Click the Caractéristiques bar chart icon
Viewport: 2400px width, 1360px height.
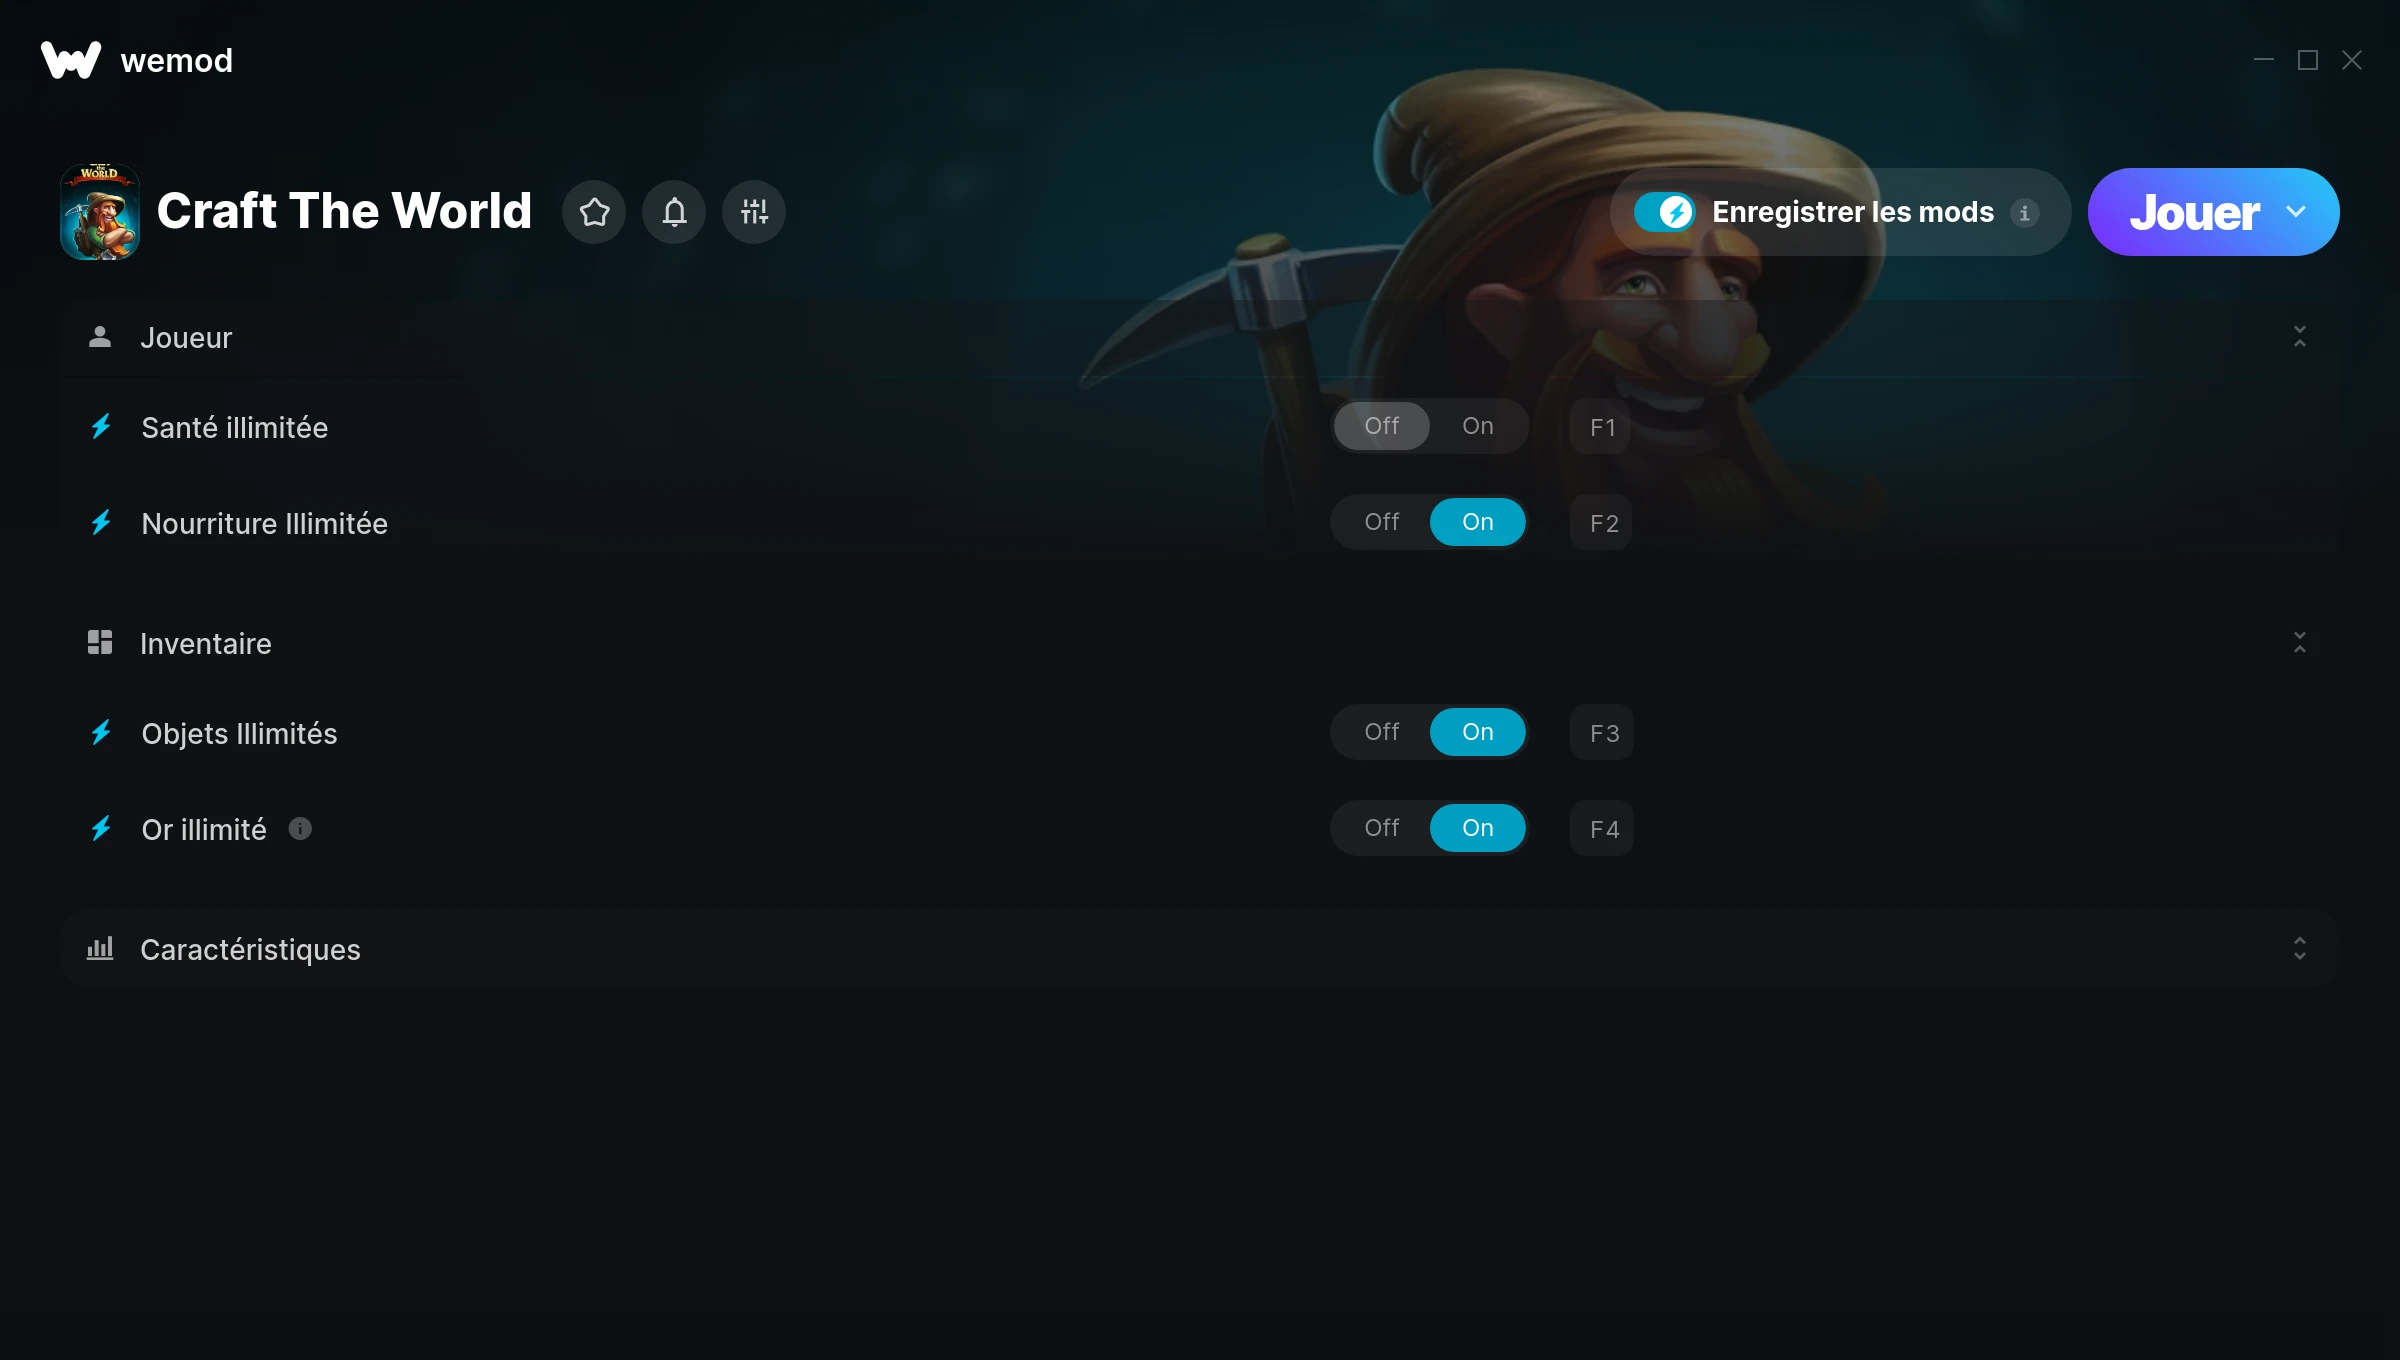pyautogui.click(x=100, y=948)
